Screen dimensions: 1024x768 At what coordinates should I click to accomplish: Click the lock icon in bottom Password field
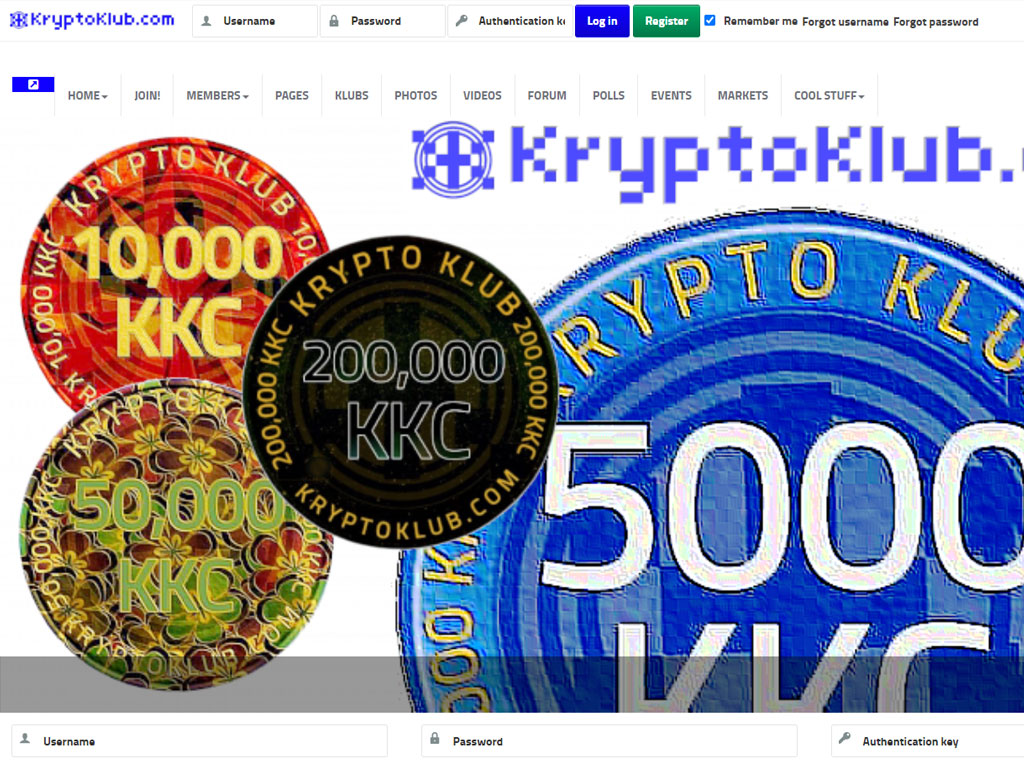(x=435, y=739)
